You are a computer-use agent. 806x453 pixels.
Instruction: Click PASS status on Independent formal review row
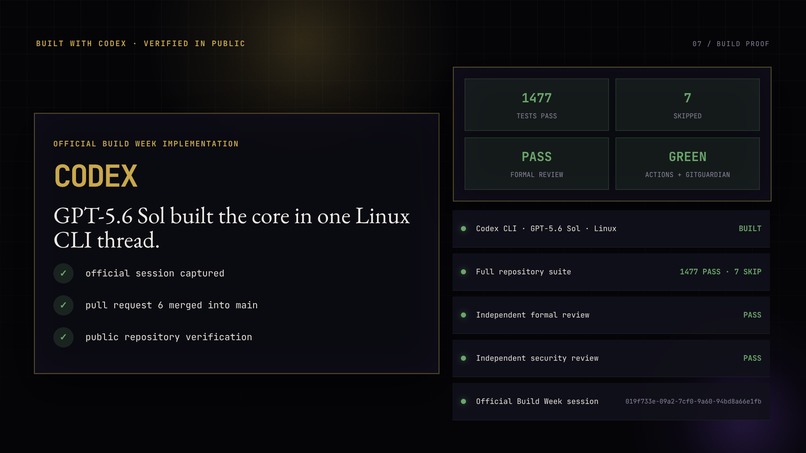click(752, 315)
